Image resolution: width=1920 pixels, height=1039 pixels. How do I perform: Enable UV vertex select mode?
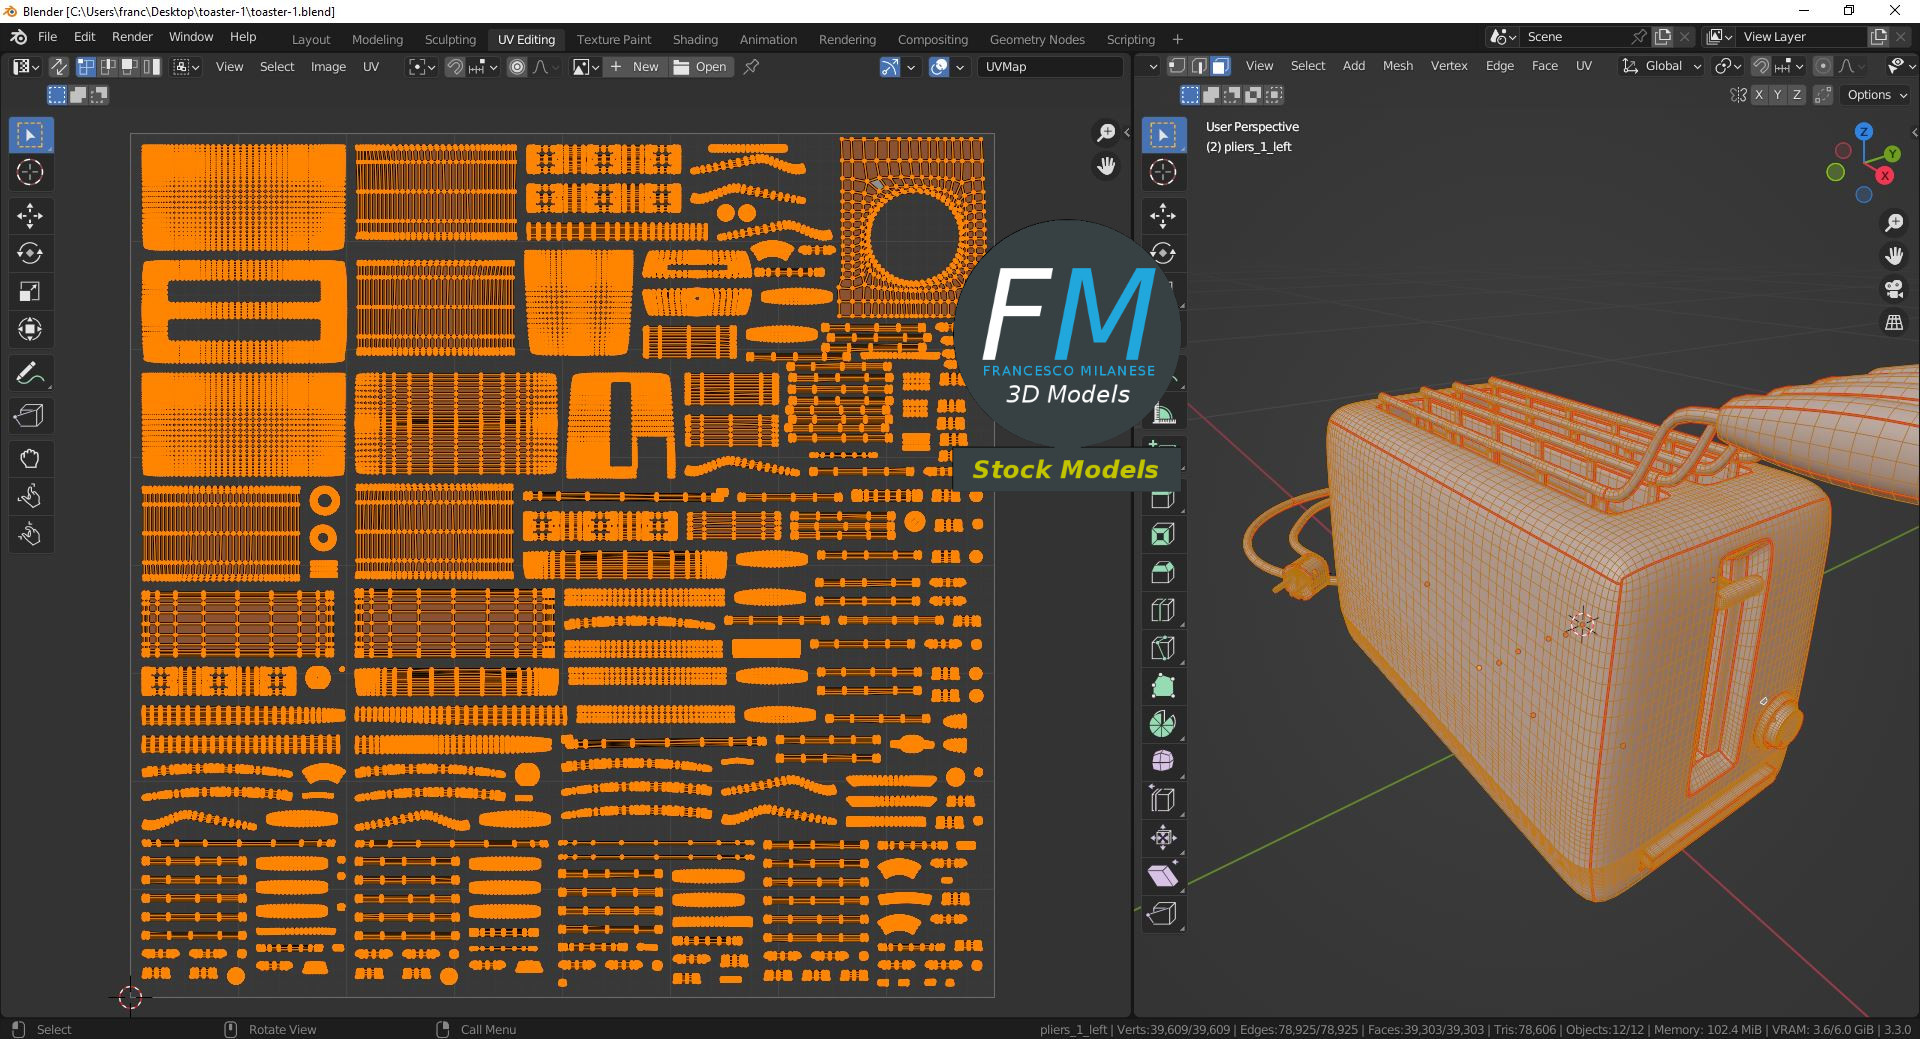point(86,67)
